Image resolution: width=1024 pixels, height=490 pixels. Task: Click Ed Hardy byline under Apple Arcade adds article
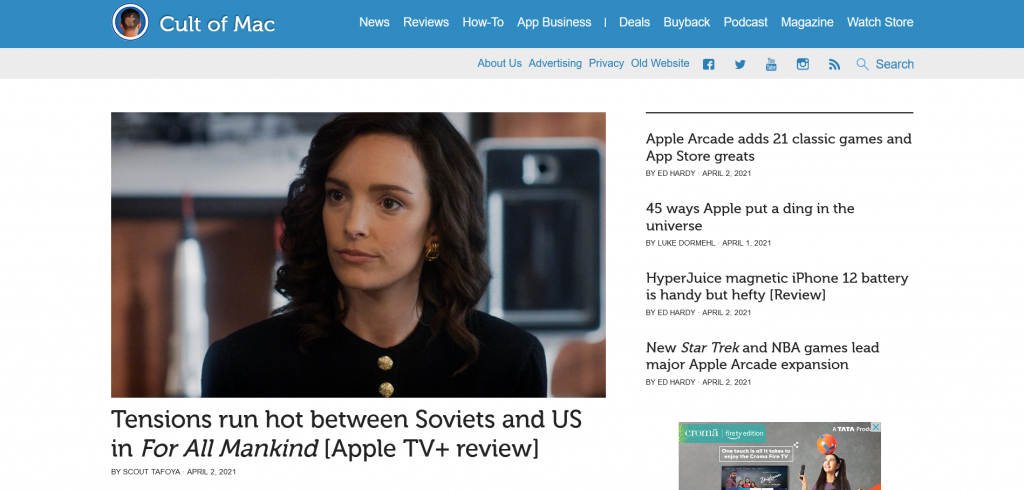(676, 174)
